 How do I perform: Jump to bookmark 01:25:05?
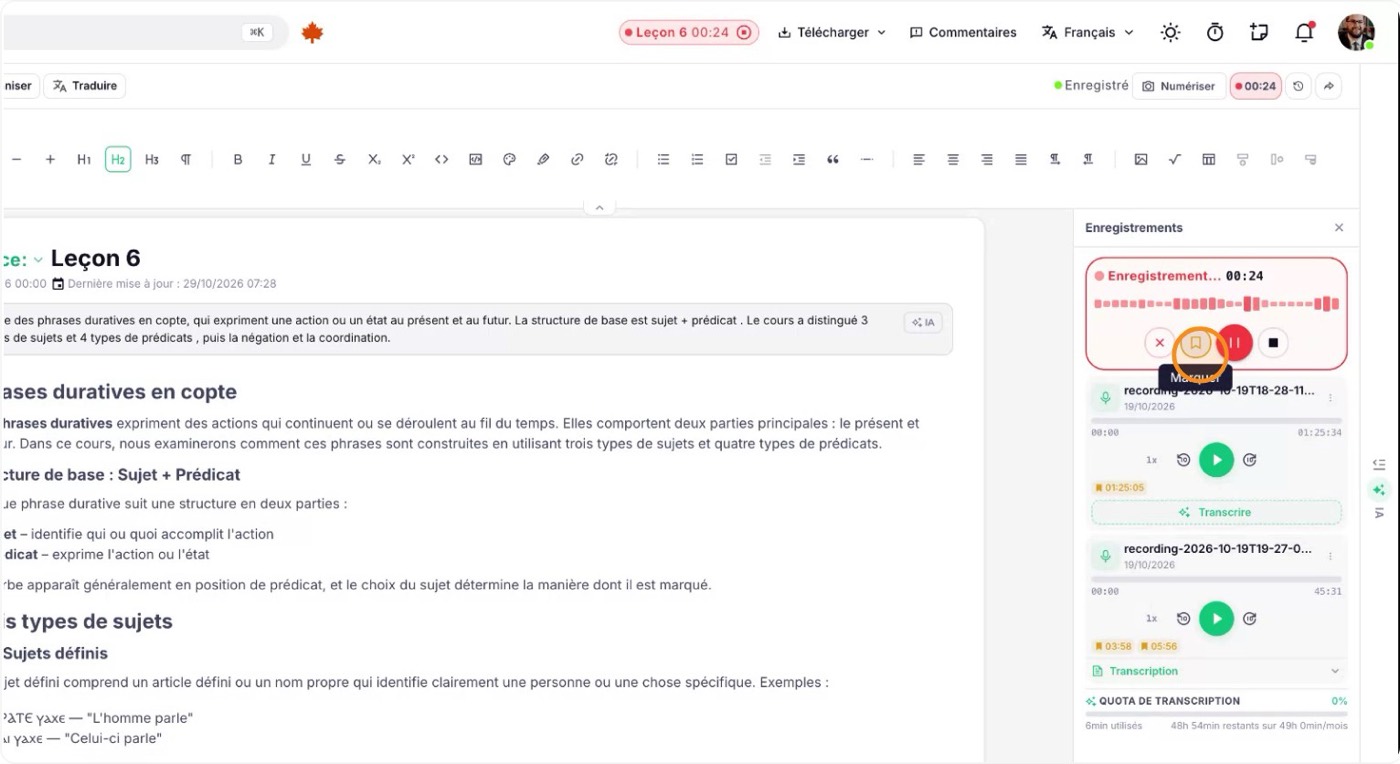(x=1119, y=488)
